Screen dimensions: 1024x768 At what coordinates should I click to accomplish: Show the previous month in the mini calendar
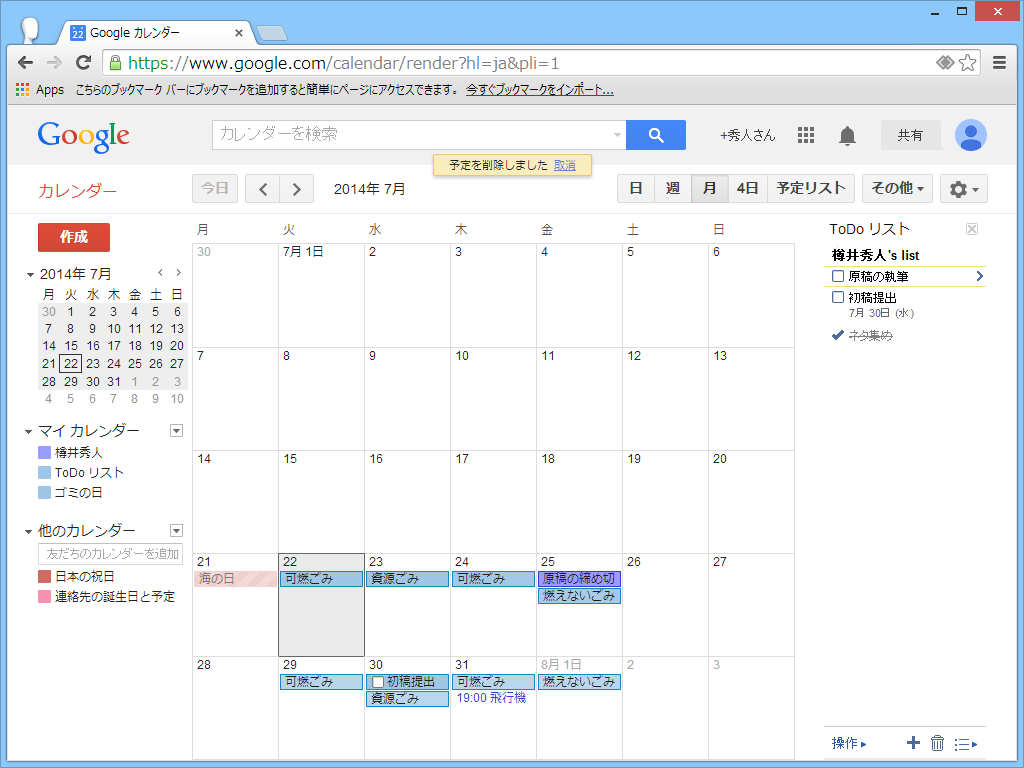(161, 273)
